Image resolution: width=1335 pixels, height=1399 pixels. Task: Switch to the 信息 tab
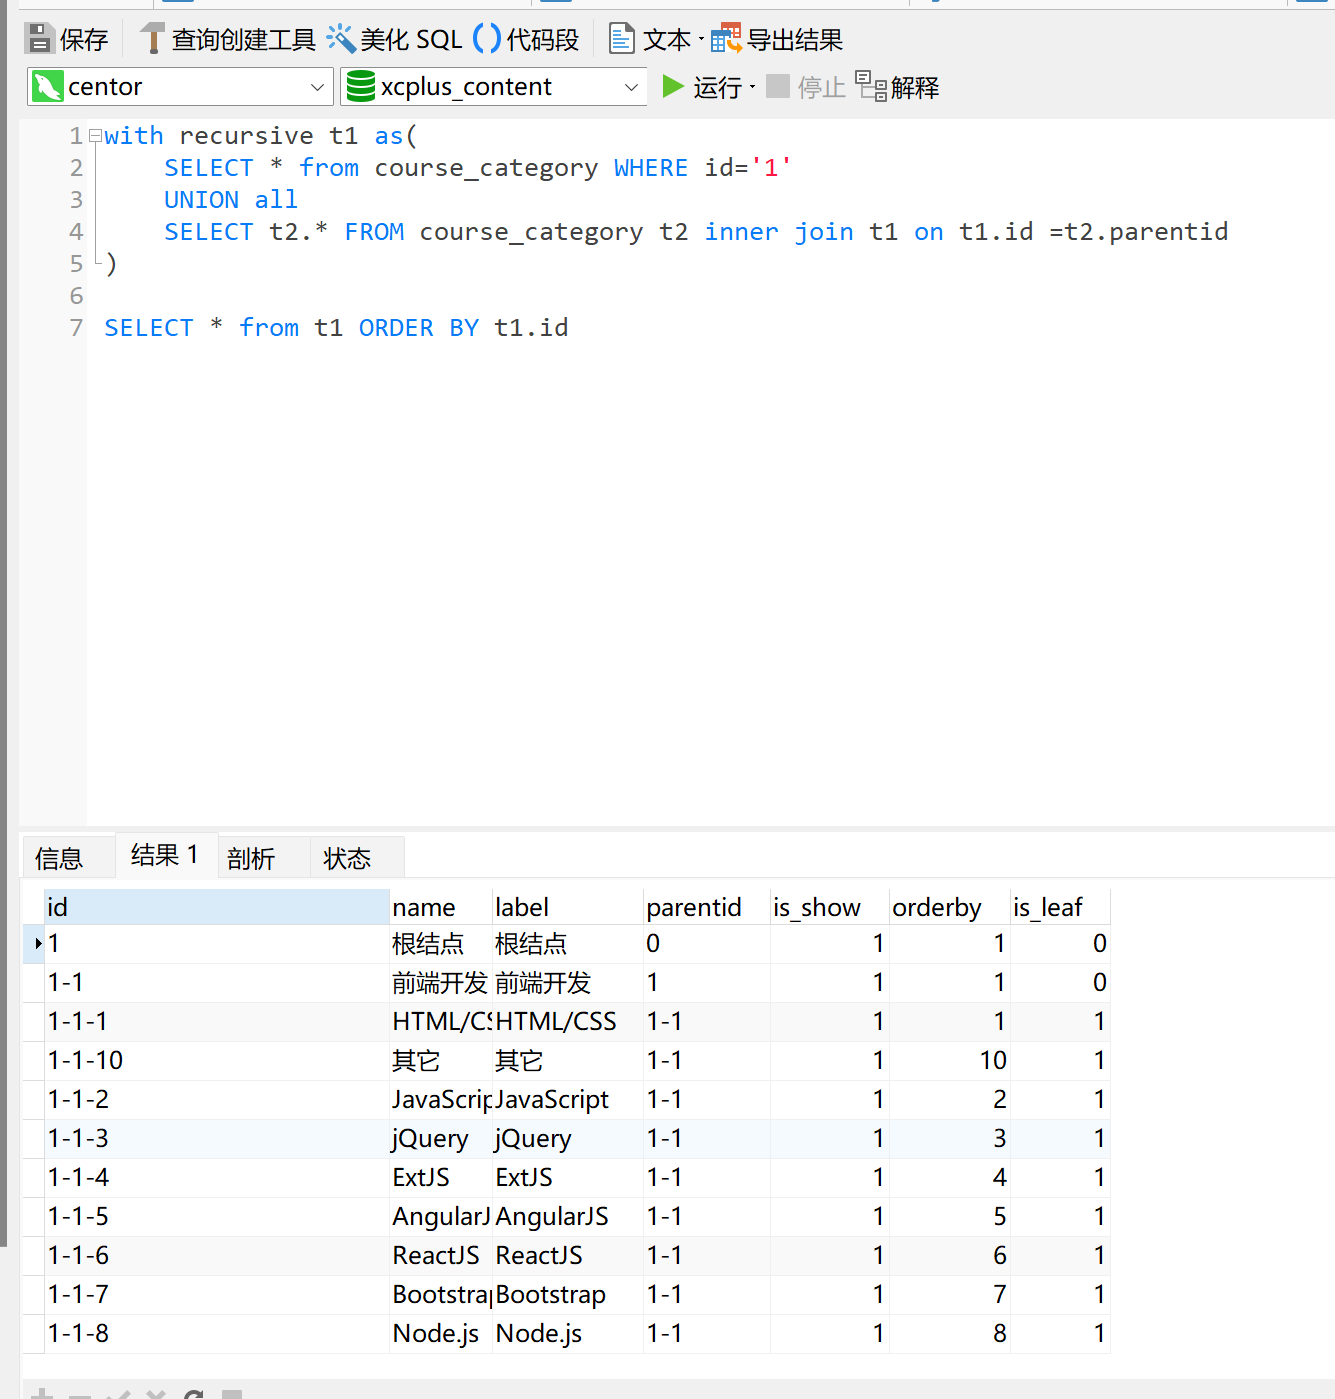[x=59, y=858]
